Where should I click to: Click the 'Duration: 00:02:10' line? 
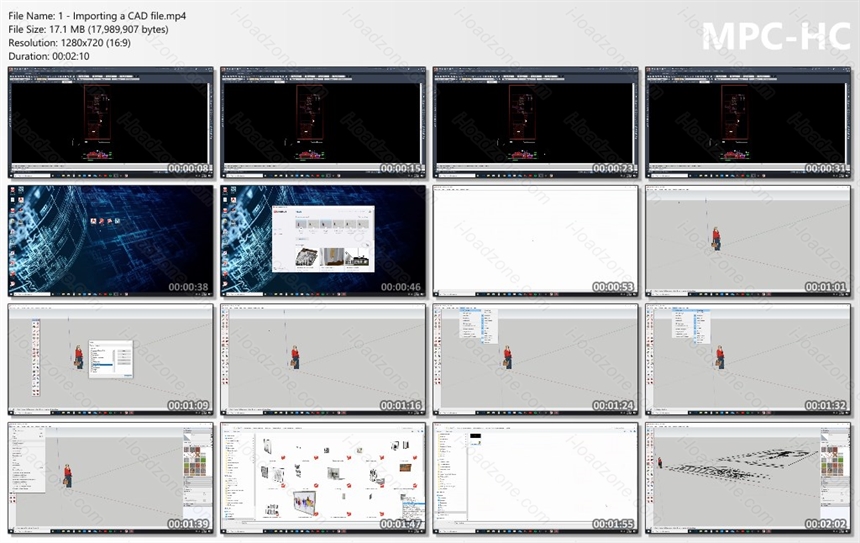click(49, 56)
